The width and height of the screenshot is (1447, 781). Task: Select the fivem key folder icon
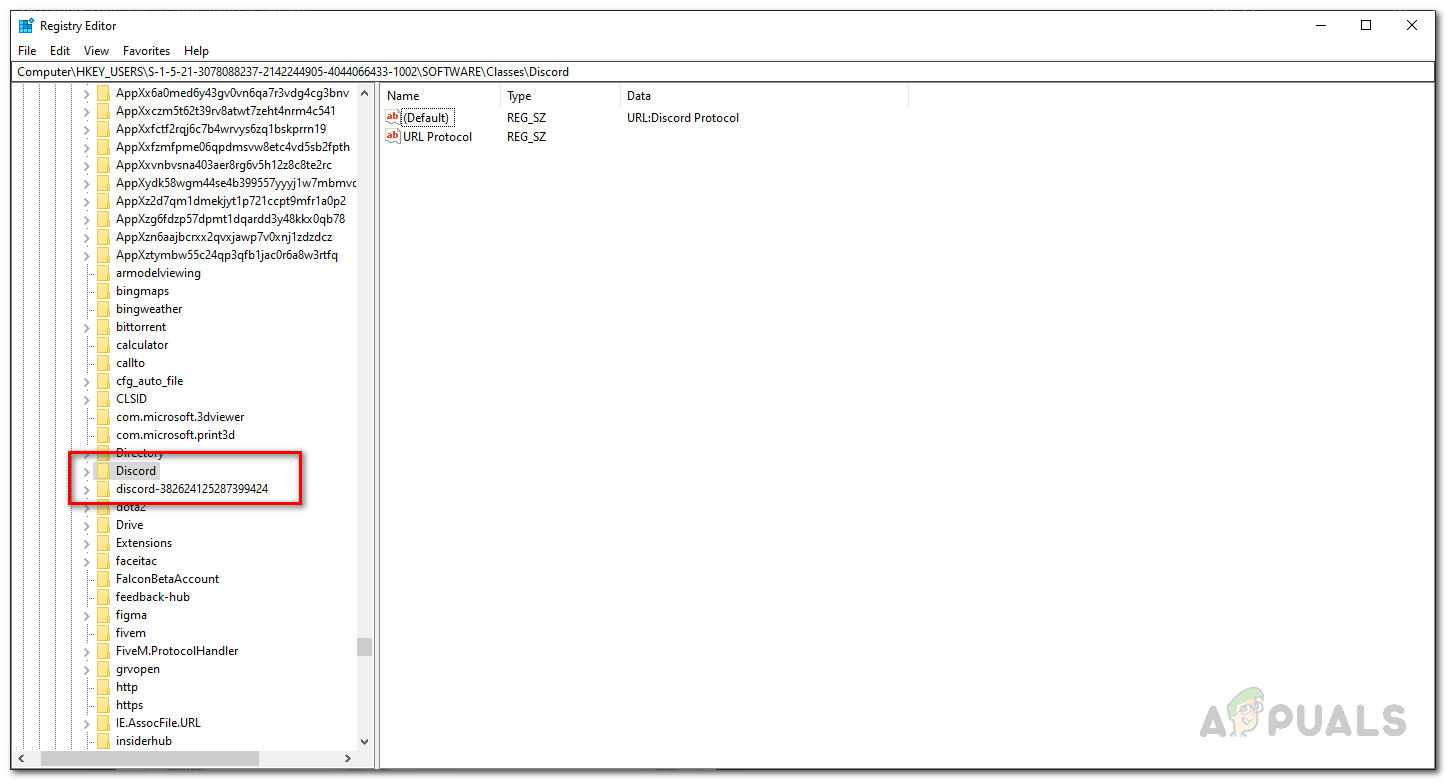click(x=102, y=633)
